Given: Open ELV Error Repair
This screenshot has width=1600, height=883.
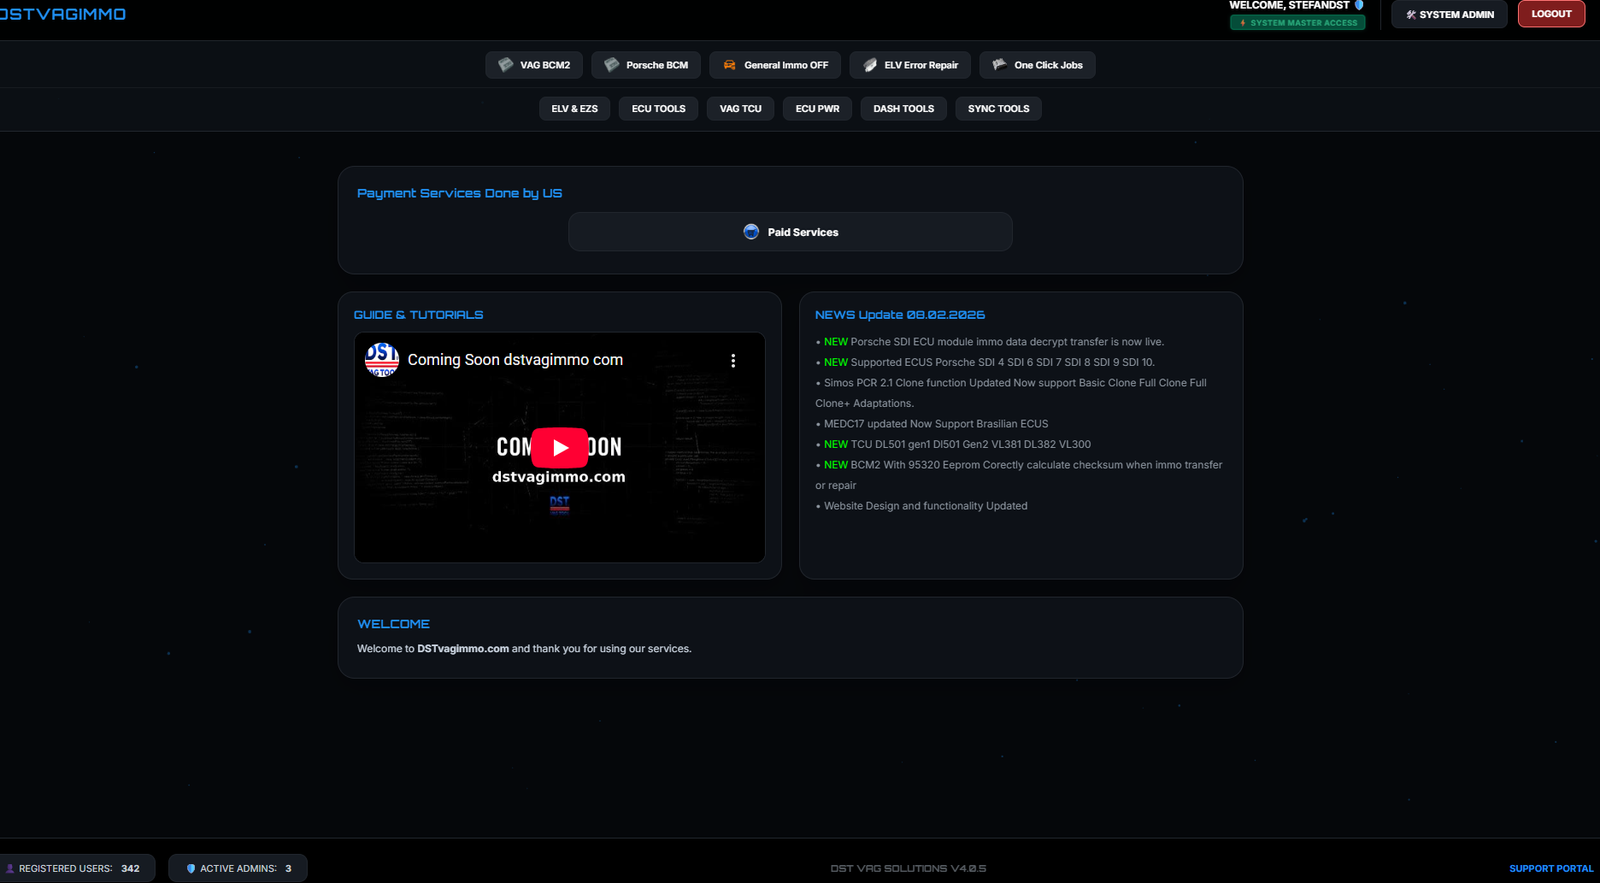Looking at the screenshot, I should [910, 65].
